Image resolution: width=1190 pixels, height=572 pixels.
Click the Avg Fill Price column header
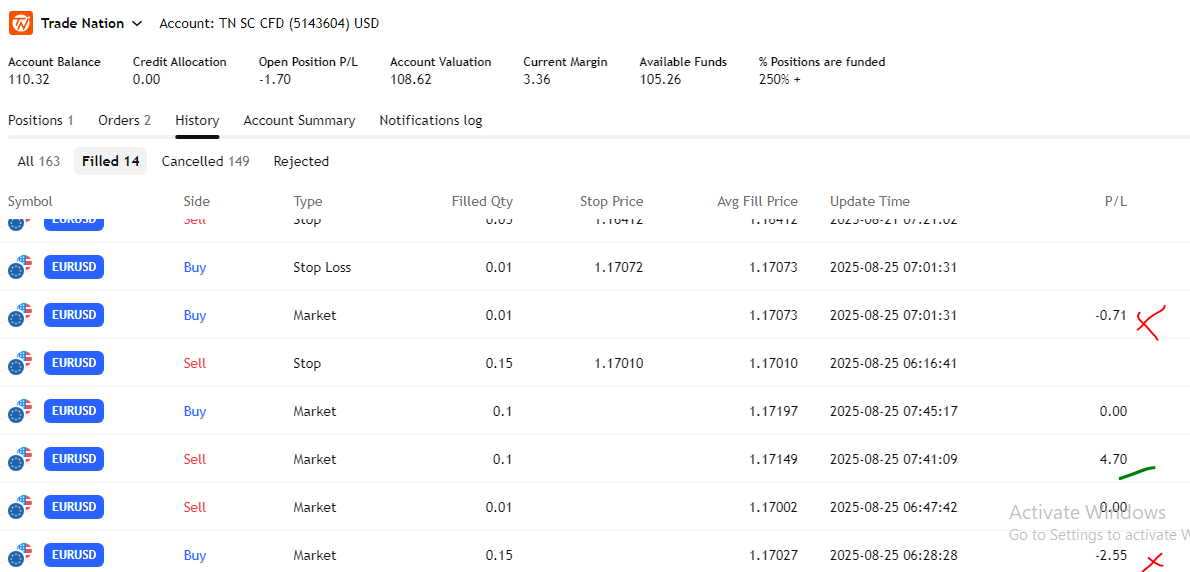pos(757,201)
